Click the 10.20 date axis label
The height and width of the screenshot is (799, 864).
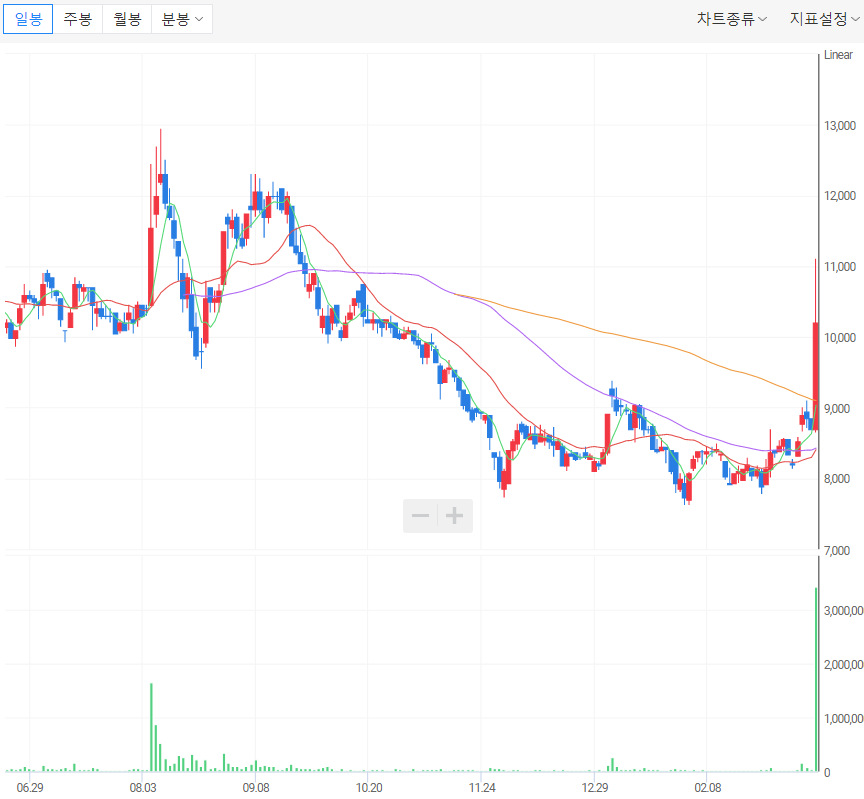[x=369, y=787]
